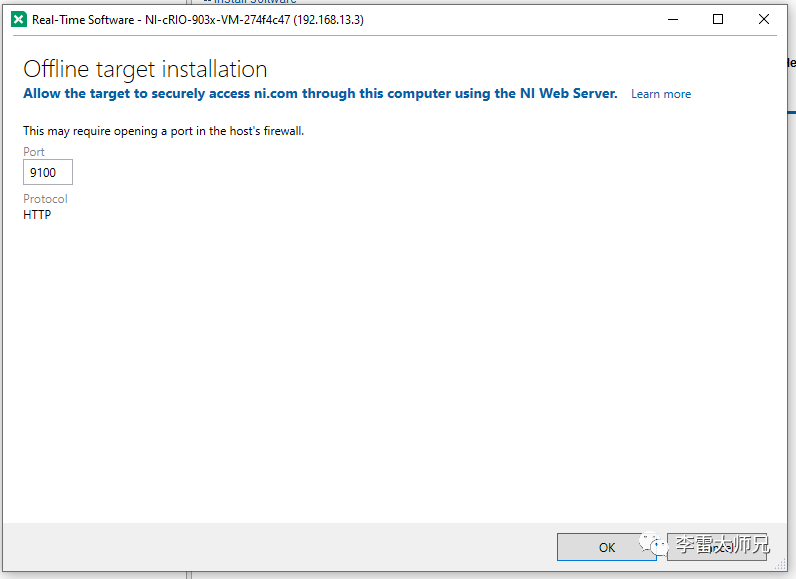Image resolution: width=796 pixels, height=579 pixels.
Task: Click the blue NI Web Server description
Action: 320,93
